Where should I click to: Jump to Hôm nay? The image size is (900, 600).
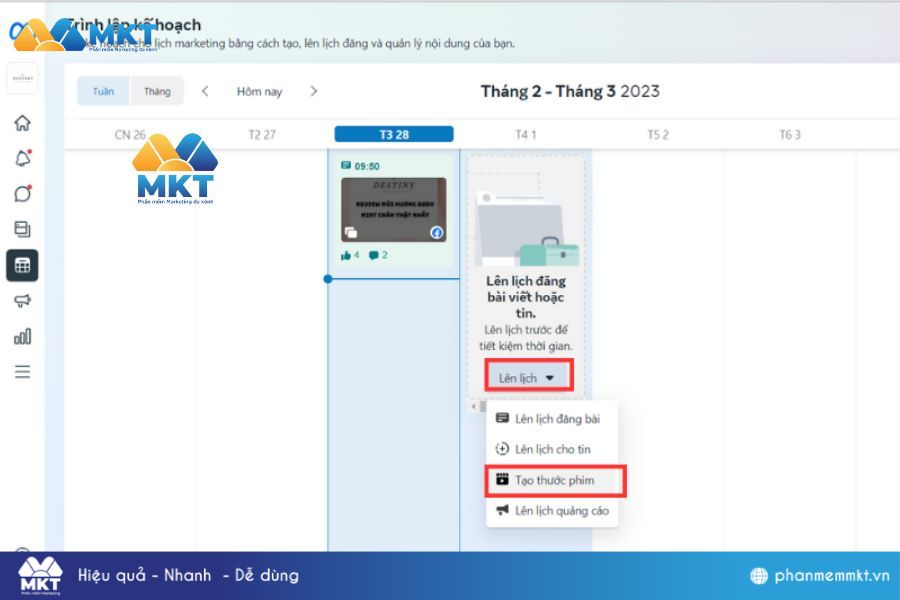click(259, 92)
